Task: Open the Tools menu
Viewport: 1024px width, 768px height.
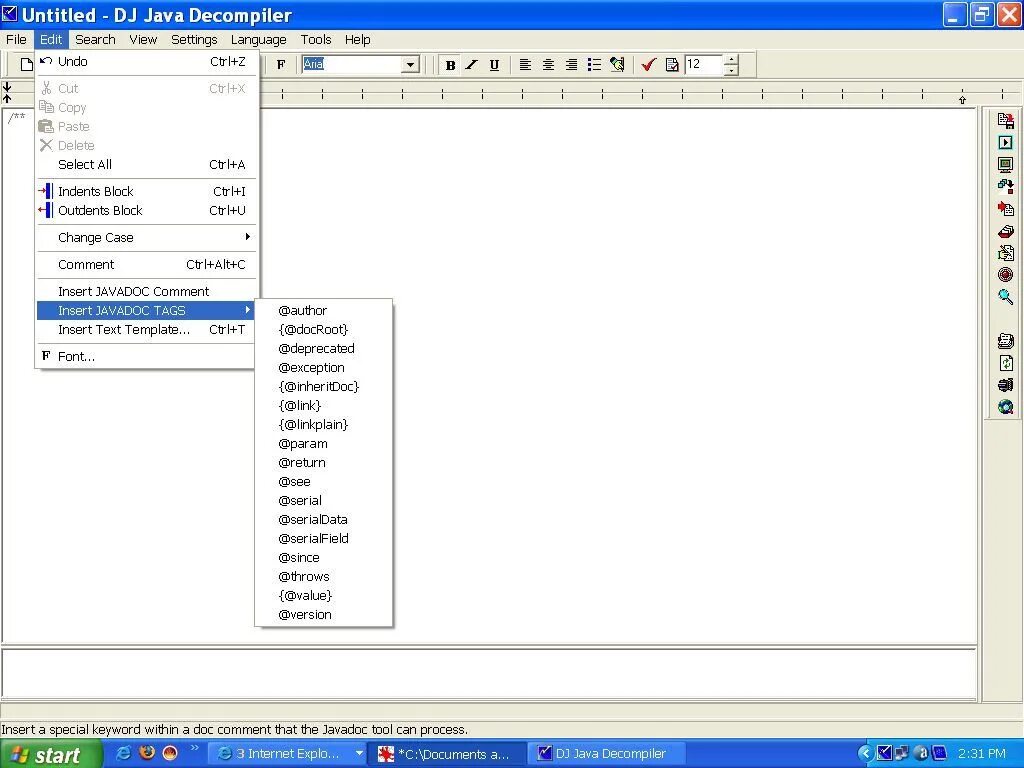Action: pyautogui.click(x=316, y=39)
